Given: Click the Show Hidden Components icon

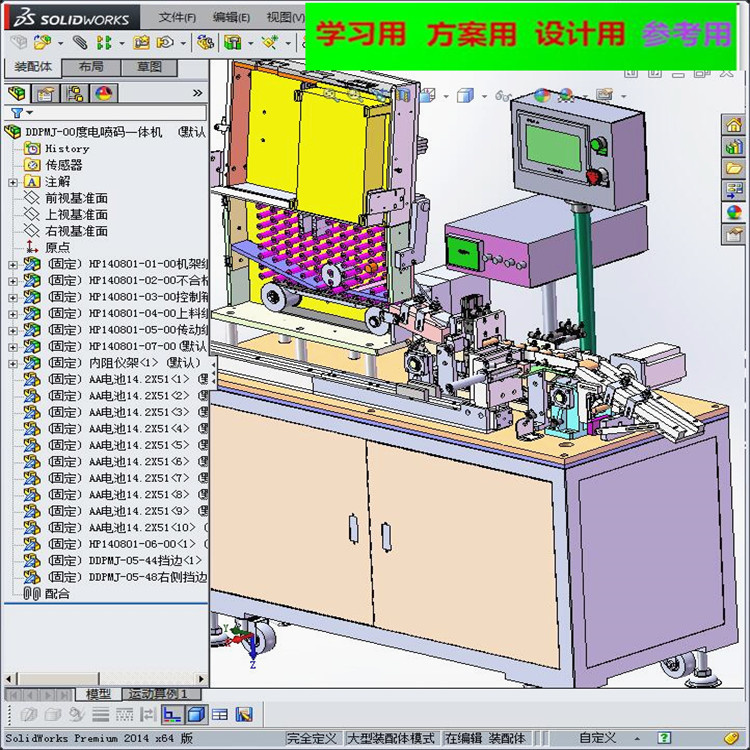Looking at the screenshot, I should (206, 43).
